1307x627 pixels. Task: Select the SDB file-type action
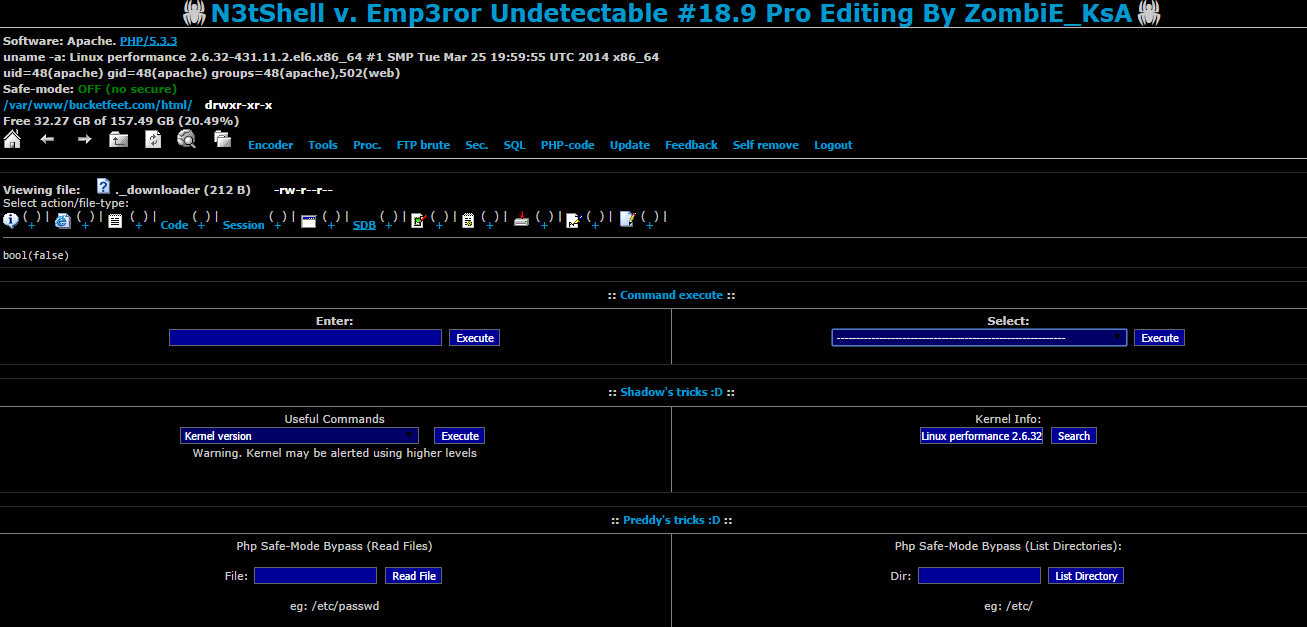point(364,225)
